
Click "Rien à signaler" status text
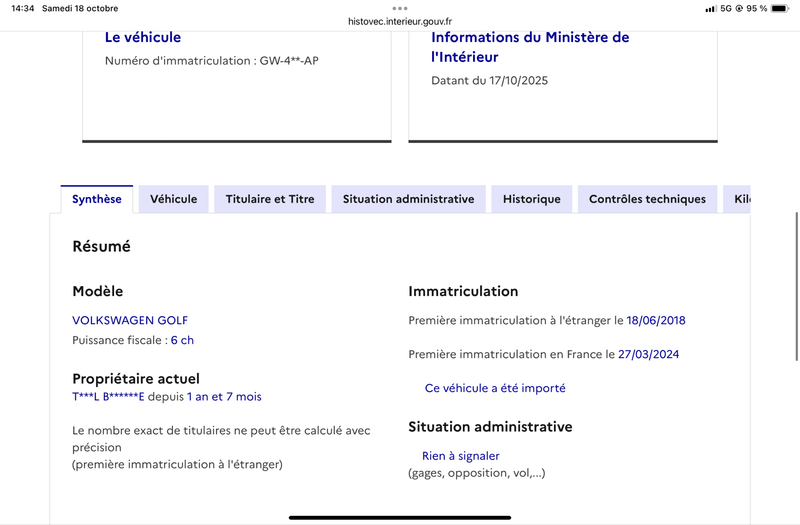[x=460, y=456]
